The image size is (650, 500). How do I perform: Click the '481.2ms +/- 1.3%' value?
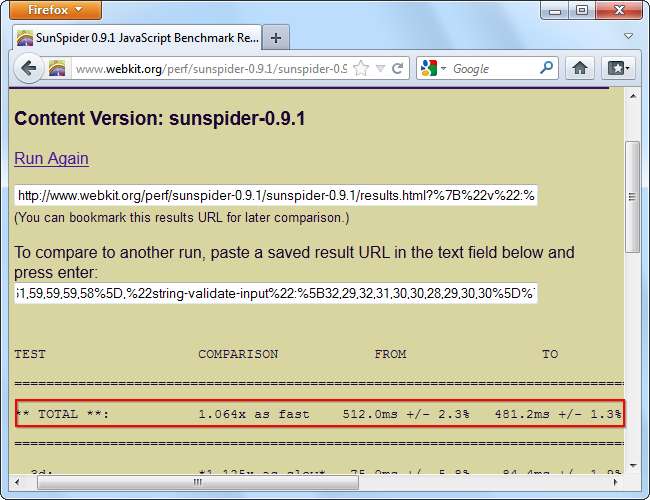pos(558,414)
